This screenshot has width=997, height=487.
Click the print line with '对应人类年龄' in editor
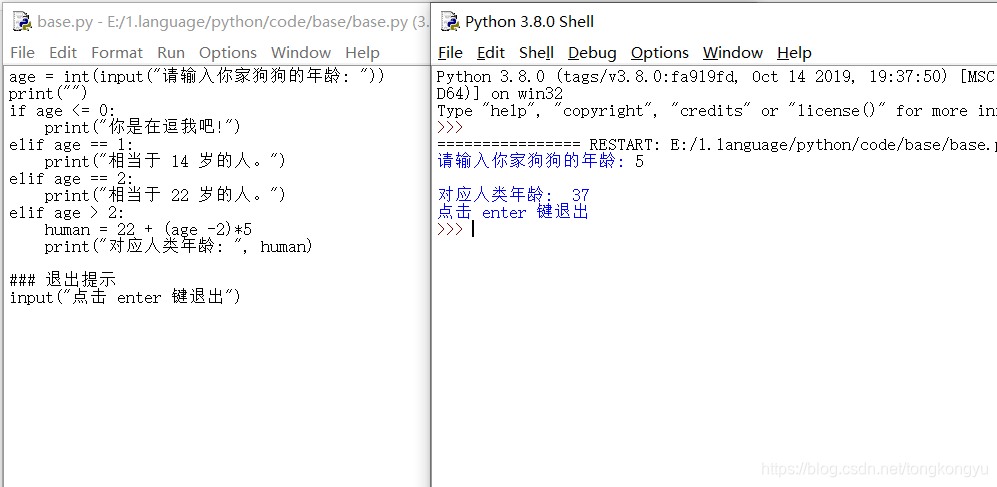[178, 247]
